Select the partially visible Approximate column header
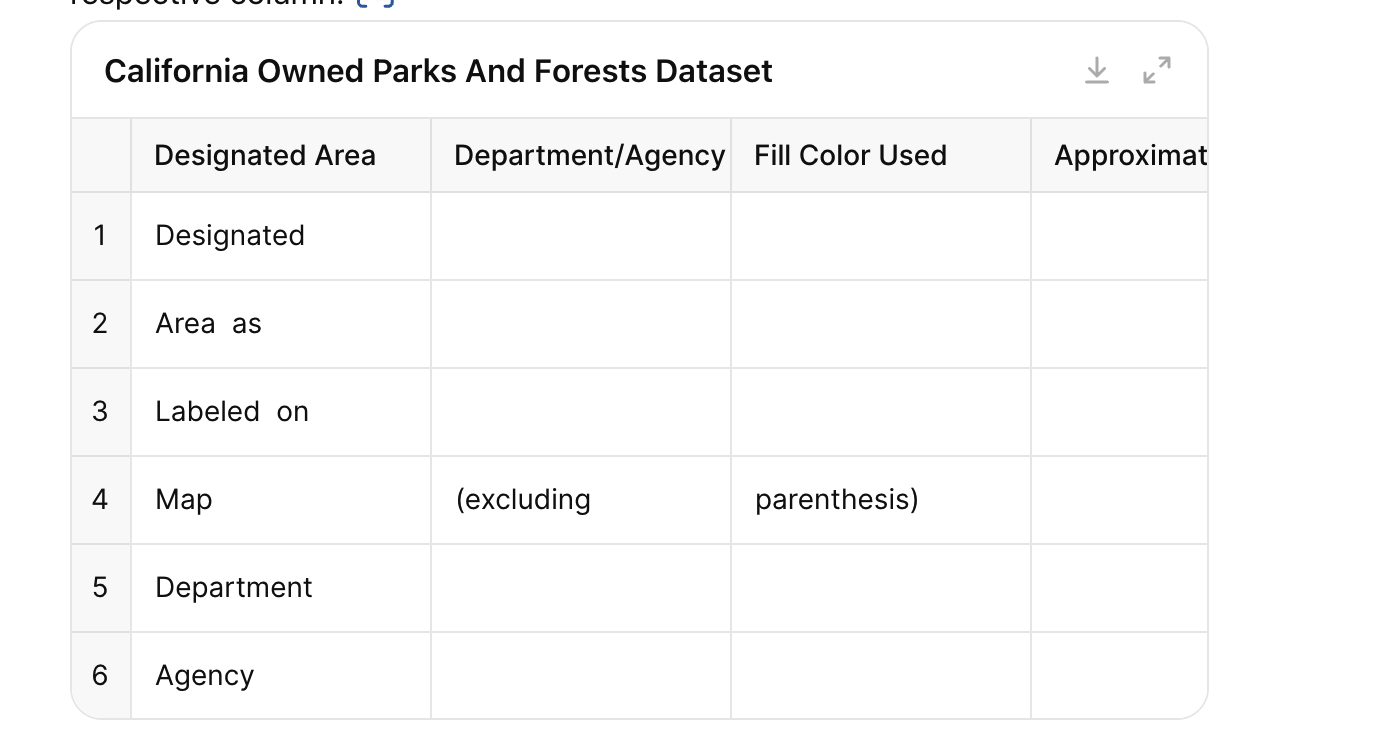Viewport: 1376px width, 752px height. tap(1119, 155)
